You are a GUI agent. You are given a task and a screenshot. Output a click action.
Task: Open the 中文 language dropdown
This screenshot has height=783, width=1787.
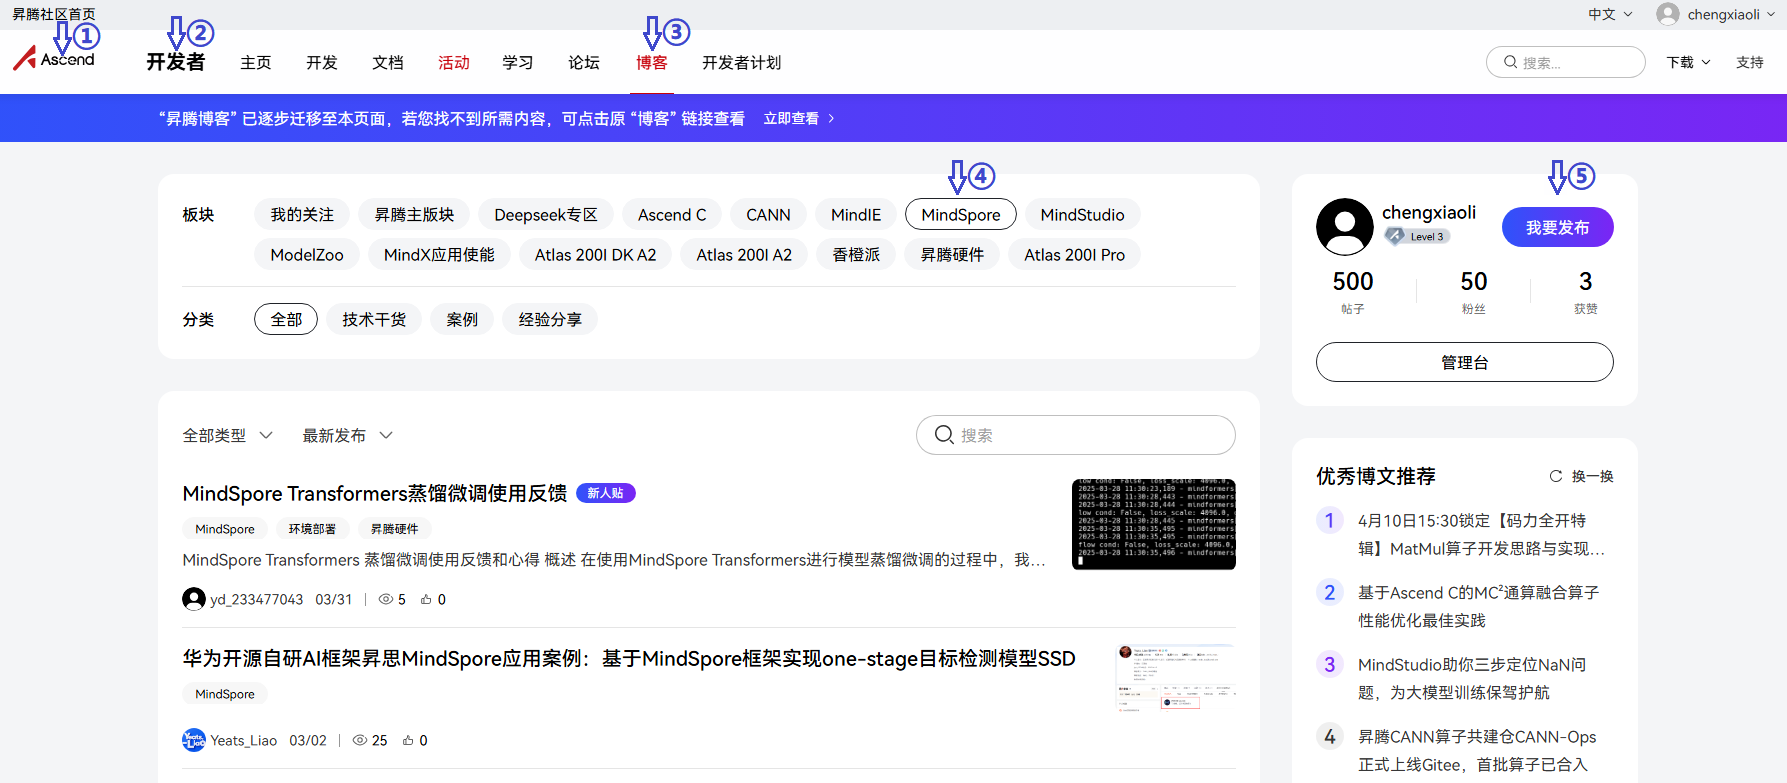(x=1610, y=14)
